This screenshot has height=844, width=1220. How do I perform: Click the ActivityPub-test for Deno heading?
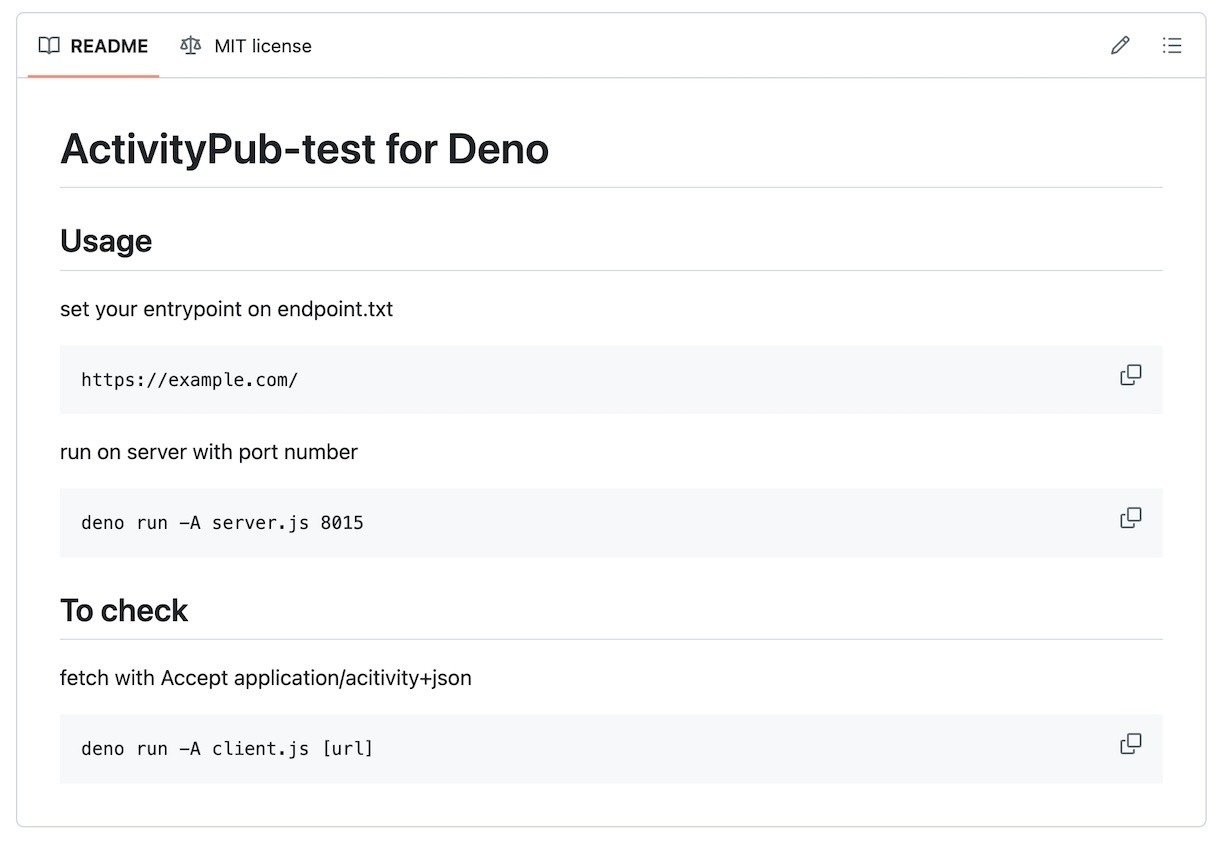click(x=304, y=150)
